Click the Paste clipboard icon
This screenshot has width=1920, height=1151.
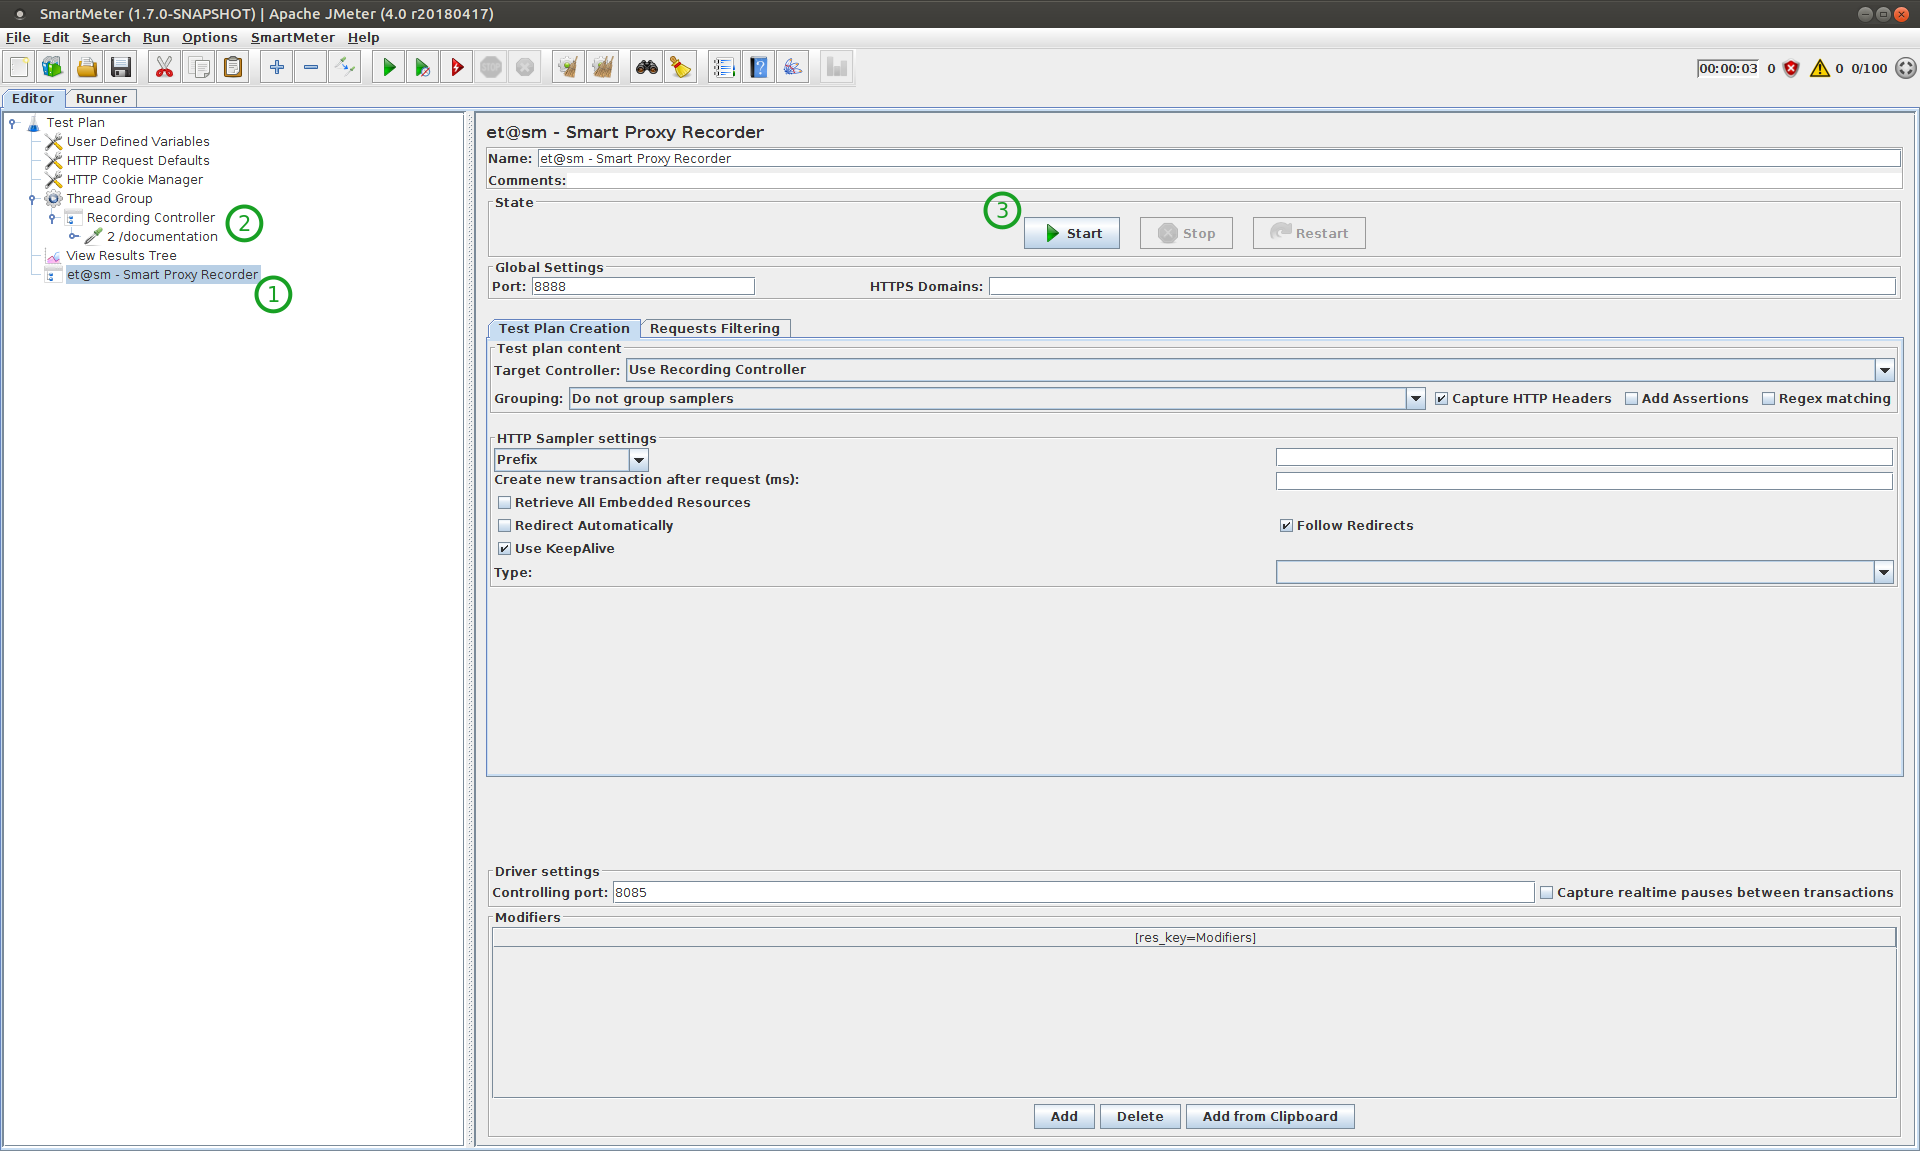233,67
